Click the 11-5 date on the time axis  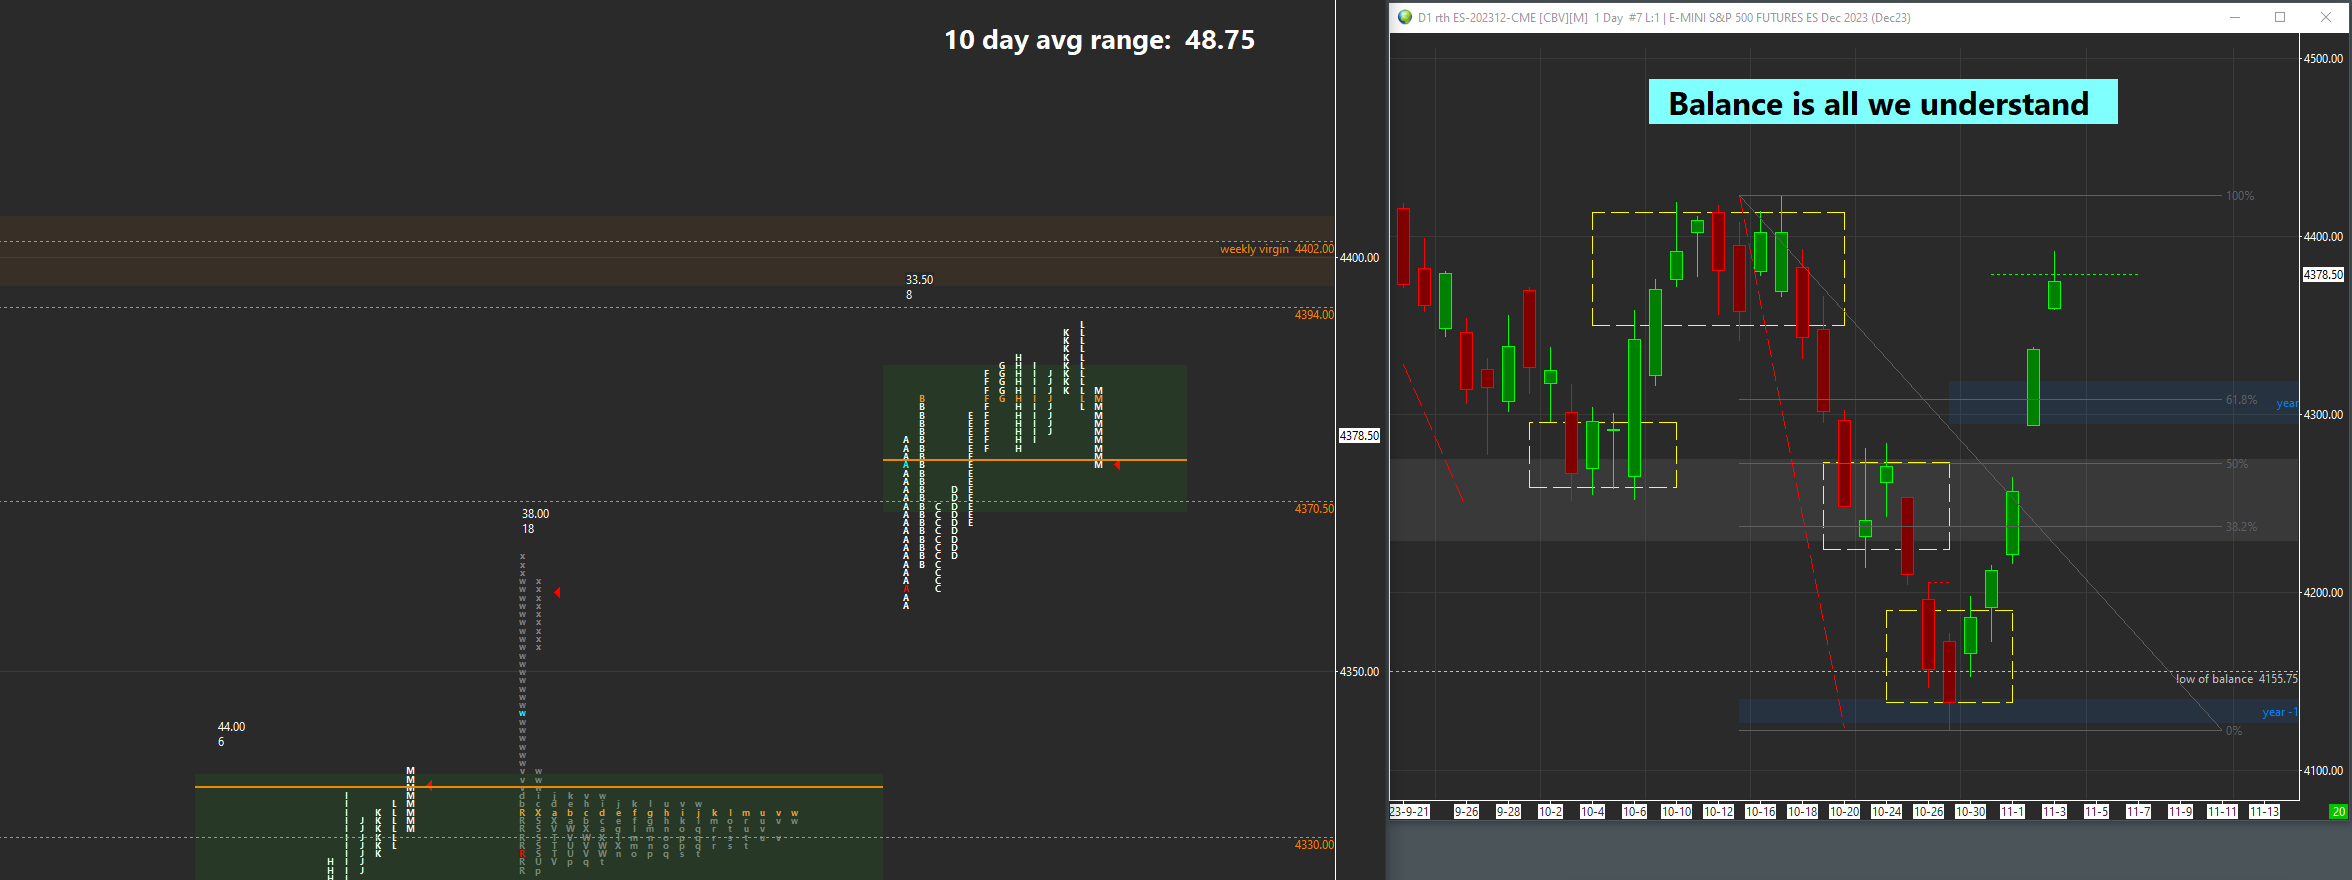2096,812
